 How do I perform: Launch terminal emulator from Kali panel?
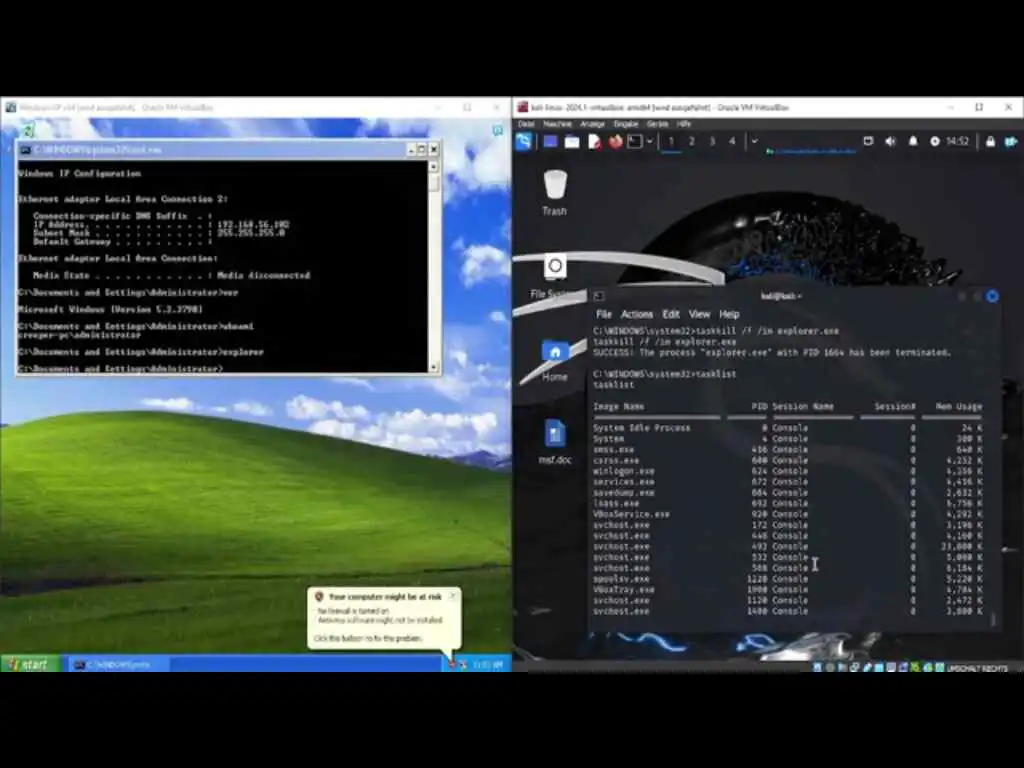(x=635, y=141)
